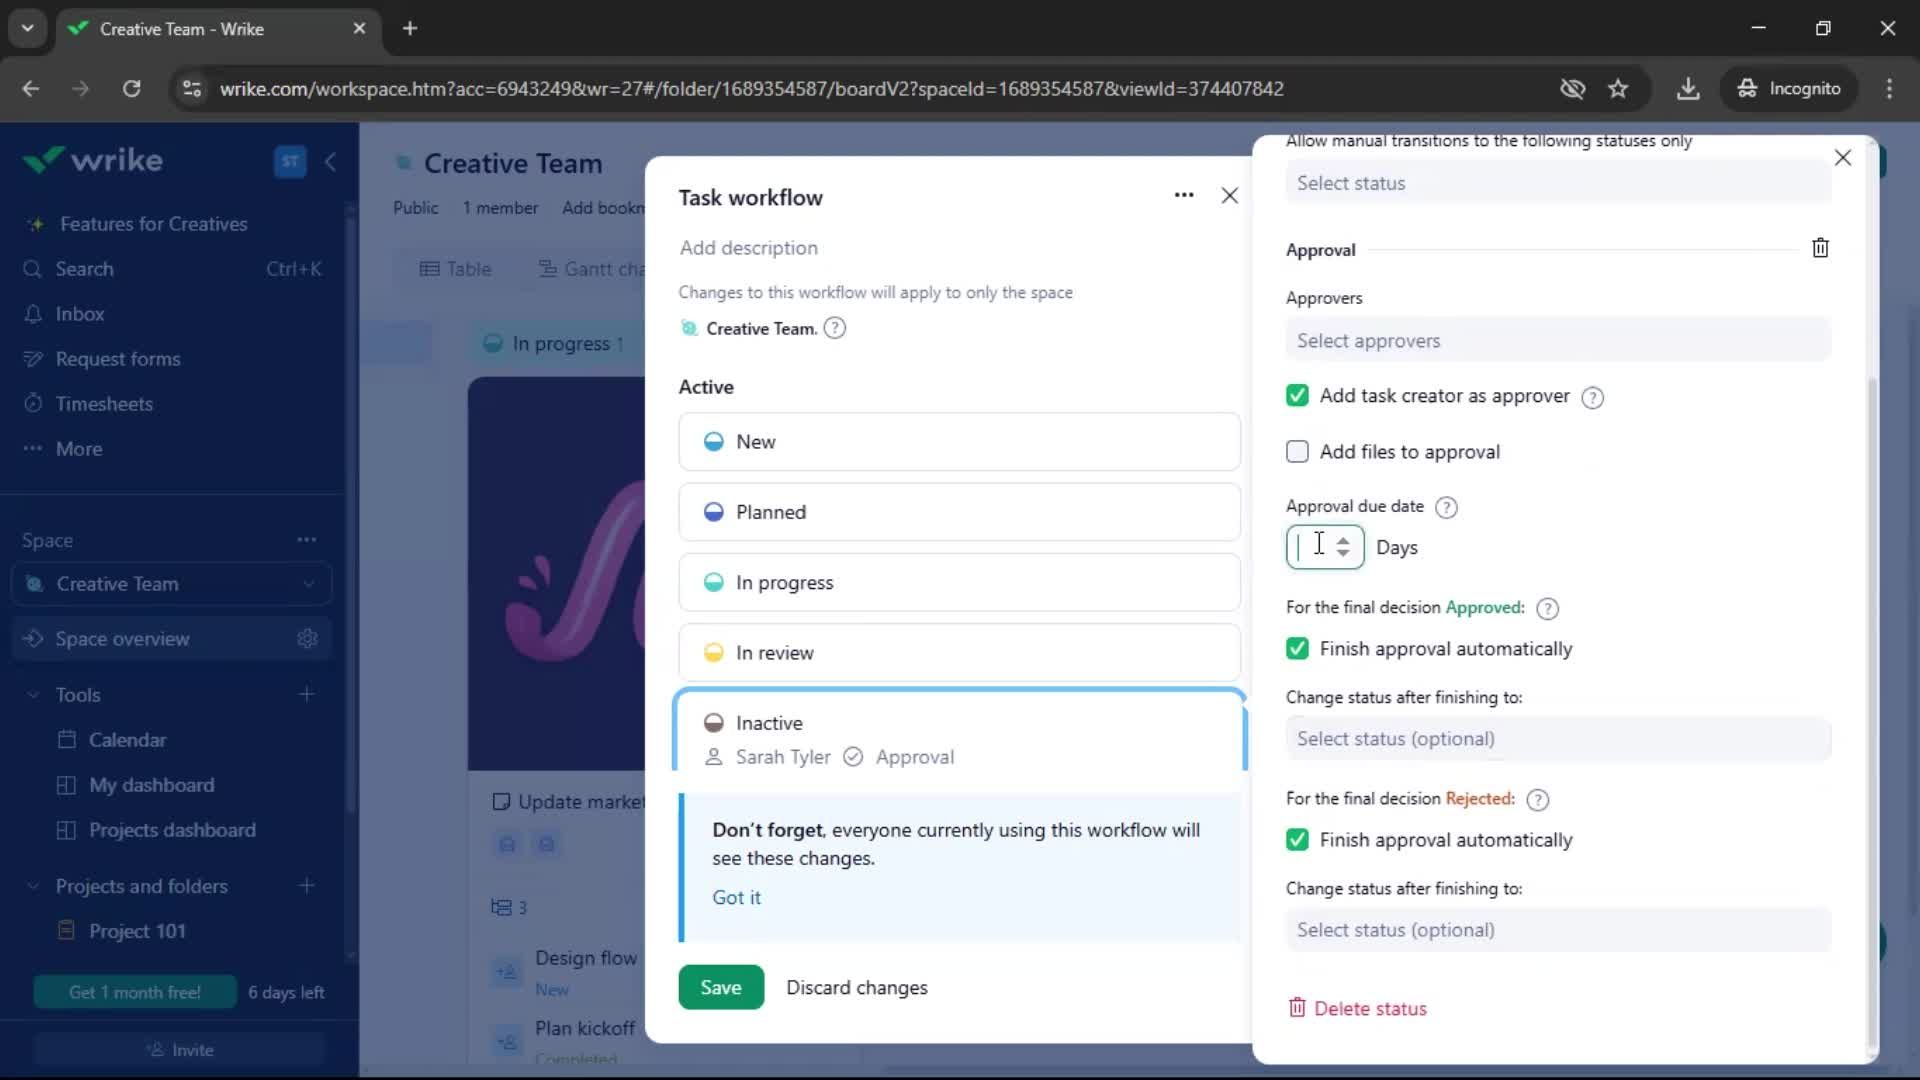Open Approved change status dropdown
The image size is (1920, 1080).
tap(1558, 739)
